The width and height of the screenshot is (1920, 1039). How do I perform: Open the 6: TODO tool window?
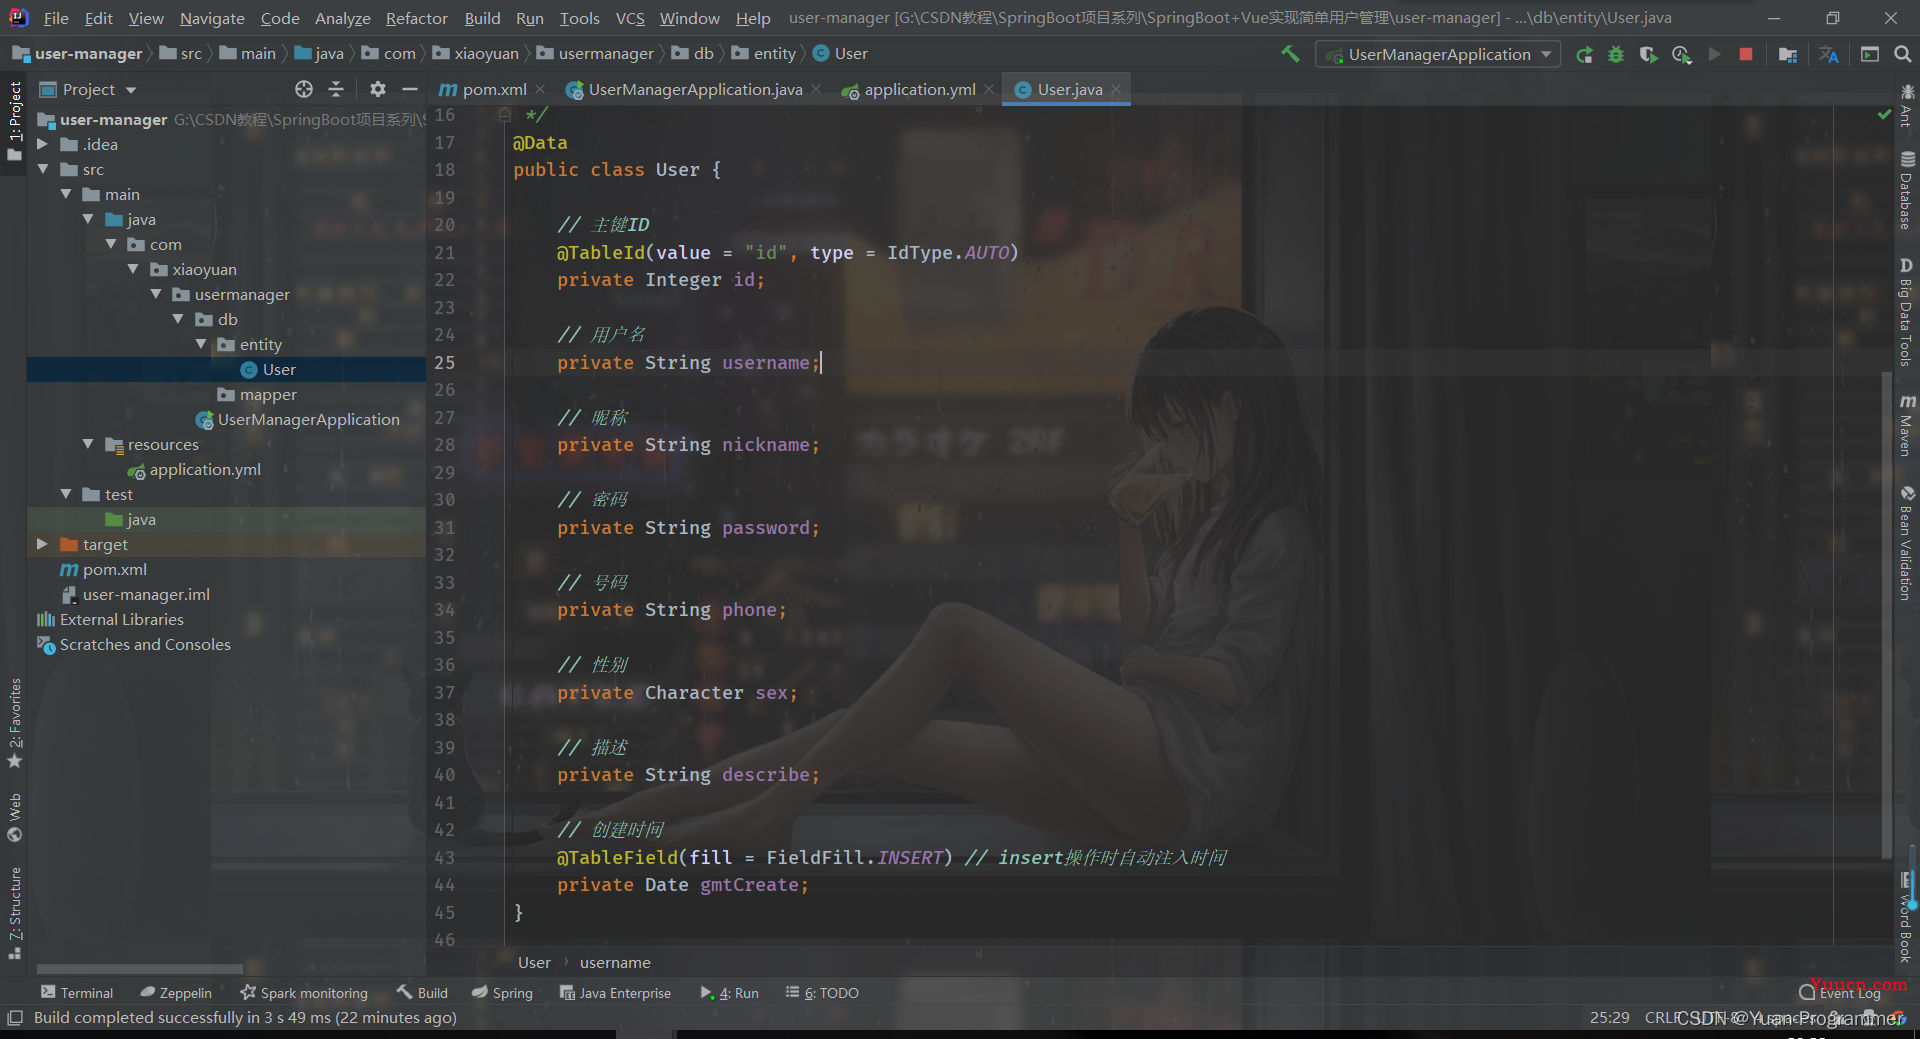coord(822,993)
